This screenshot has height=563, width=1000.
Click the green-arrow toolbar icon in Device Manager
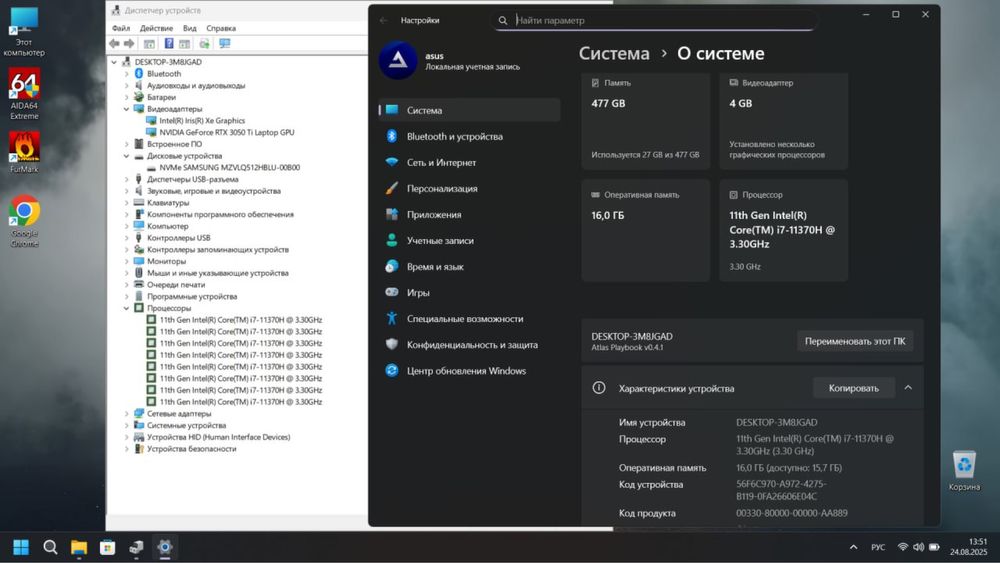click(x=204, y=43)
